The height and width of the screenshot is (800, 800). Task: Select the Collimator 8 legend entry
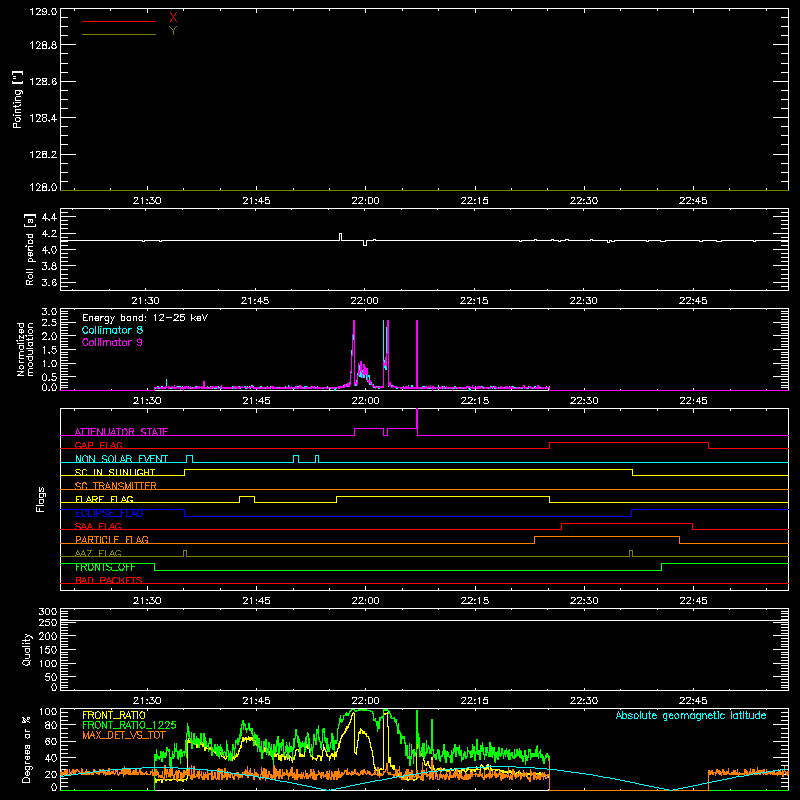pos(112,330)
